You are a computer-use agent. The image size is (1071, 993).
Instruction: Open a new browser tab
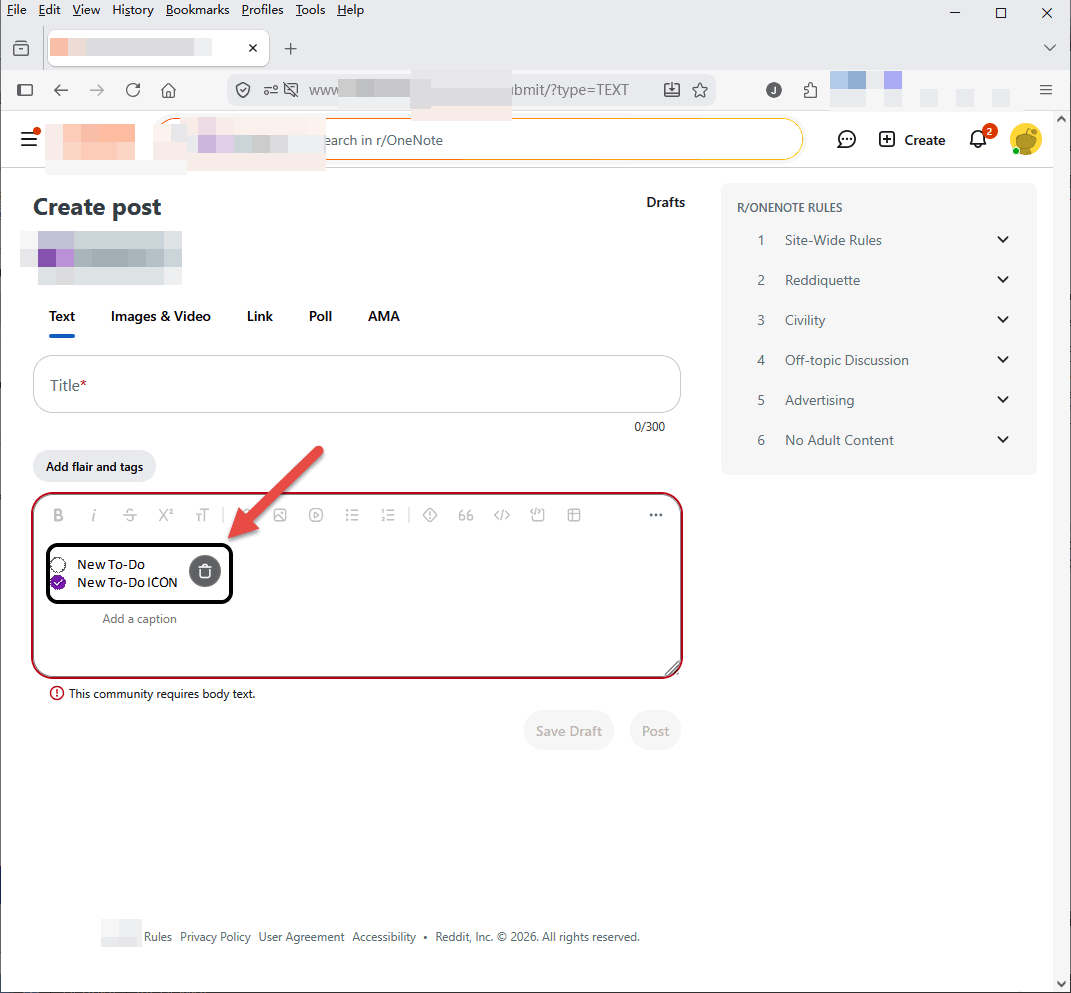point(290,48)
